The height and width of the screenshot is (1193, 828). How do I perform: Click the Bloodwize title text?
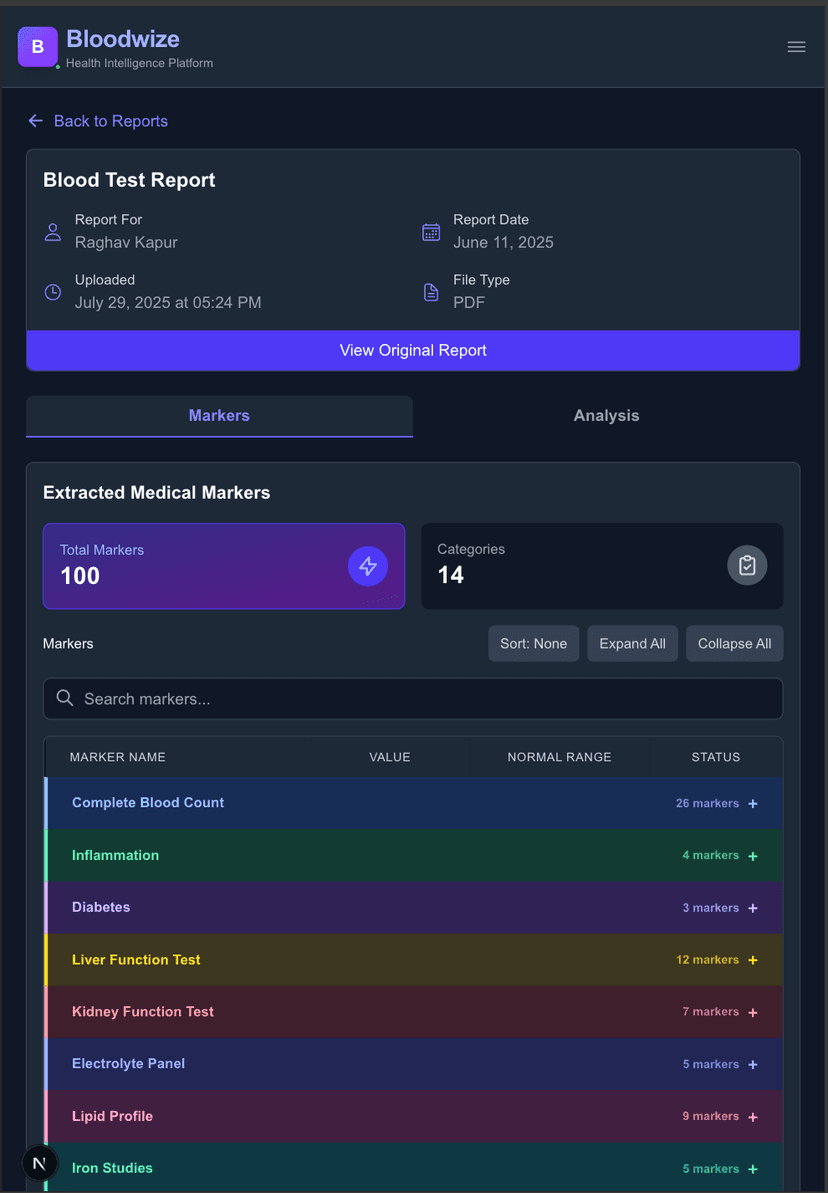pos(123,39)
